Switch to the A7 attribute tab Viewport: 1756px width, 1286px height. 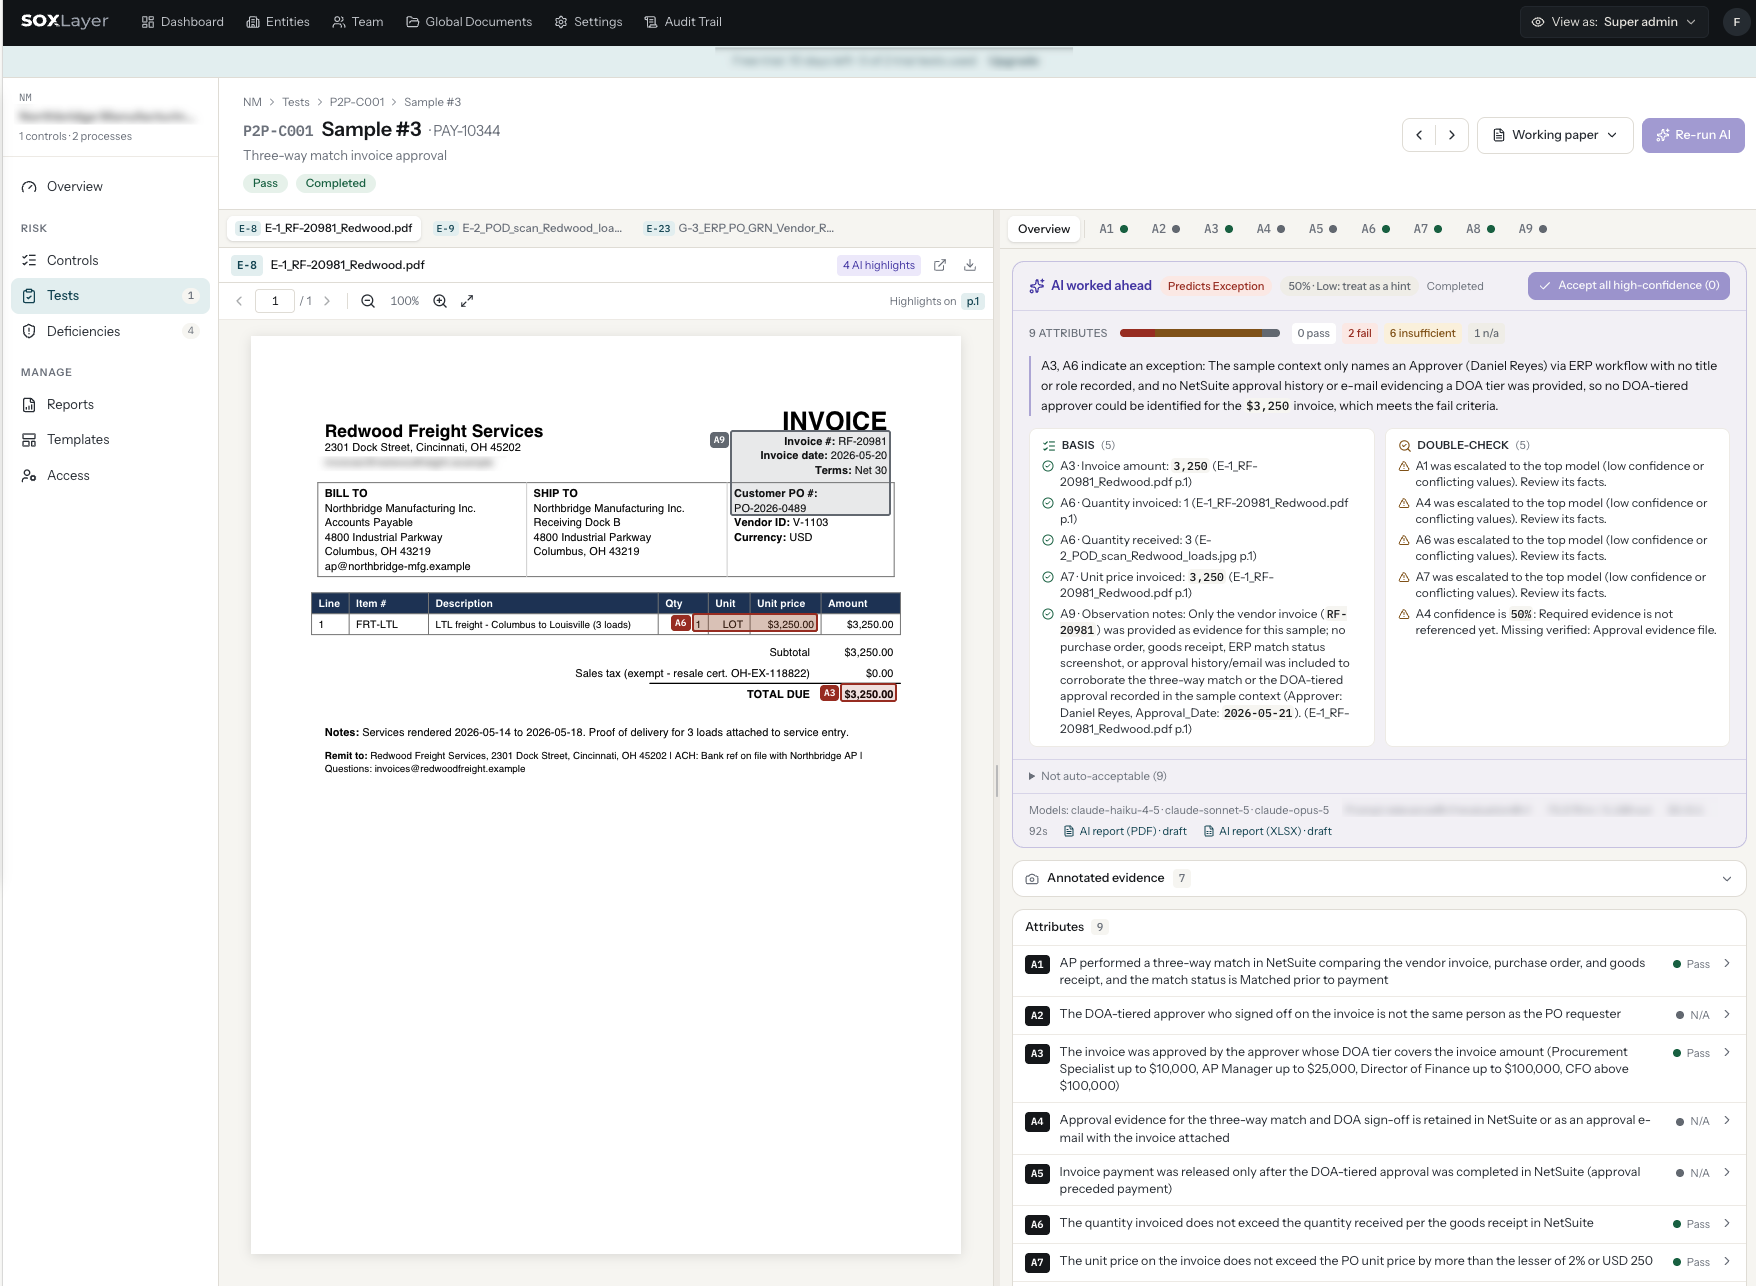click(1427, 229)
